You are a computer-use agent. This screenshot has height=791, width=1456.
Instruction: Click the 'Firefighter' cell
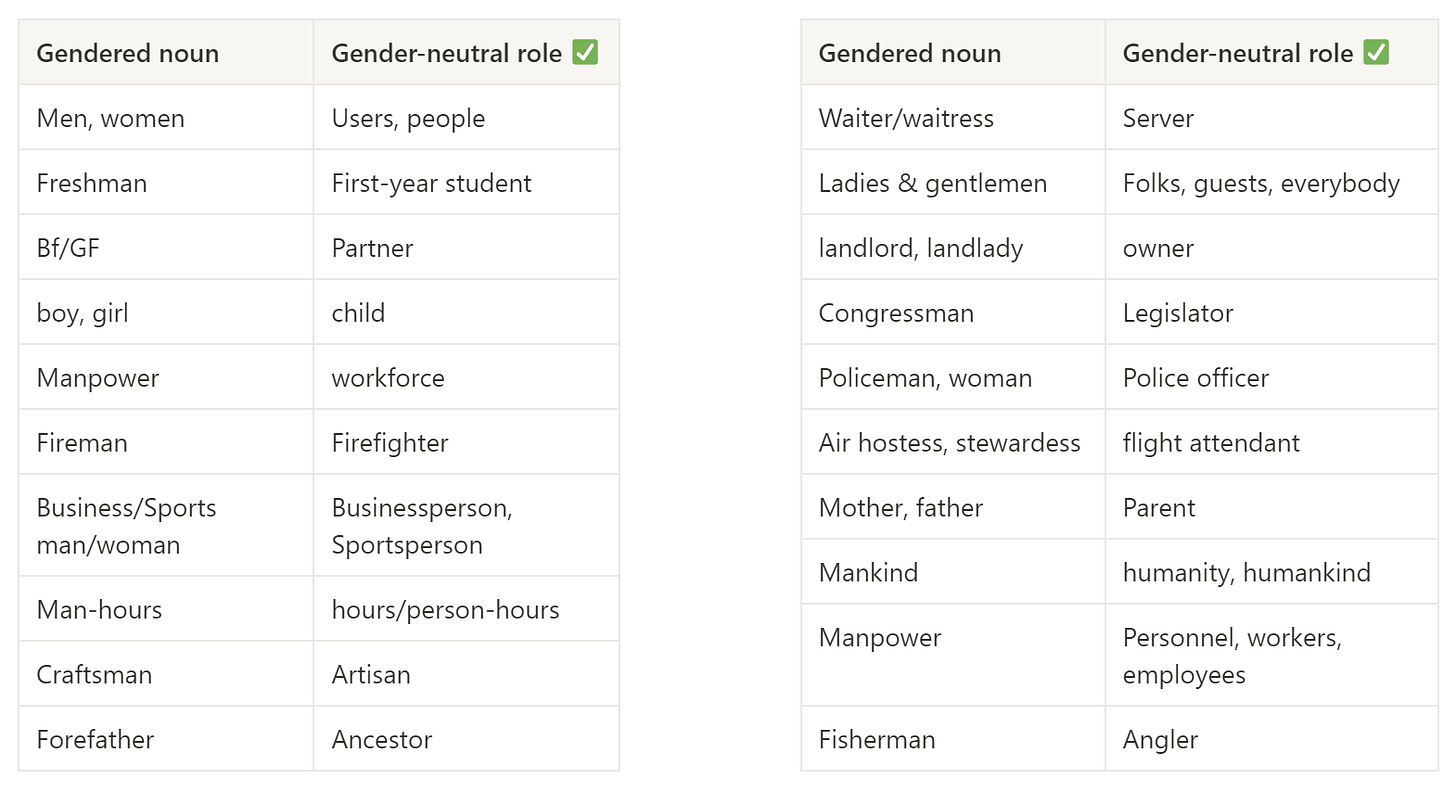click(466, 443)
